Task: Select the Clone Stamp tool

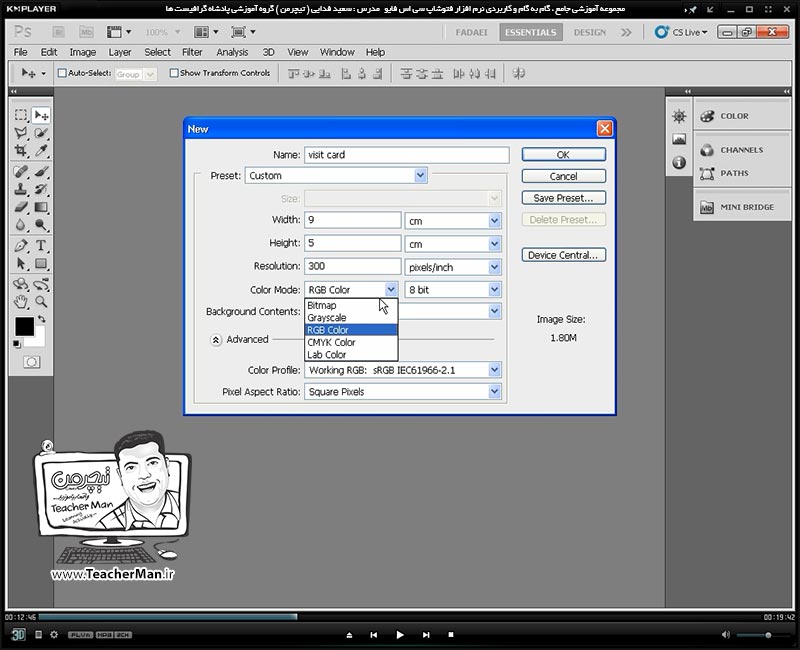Action: click(x=21, y=189)
